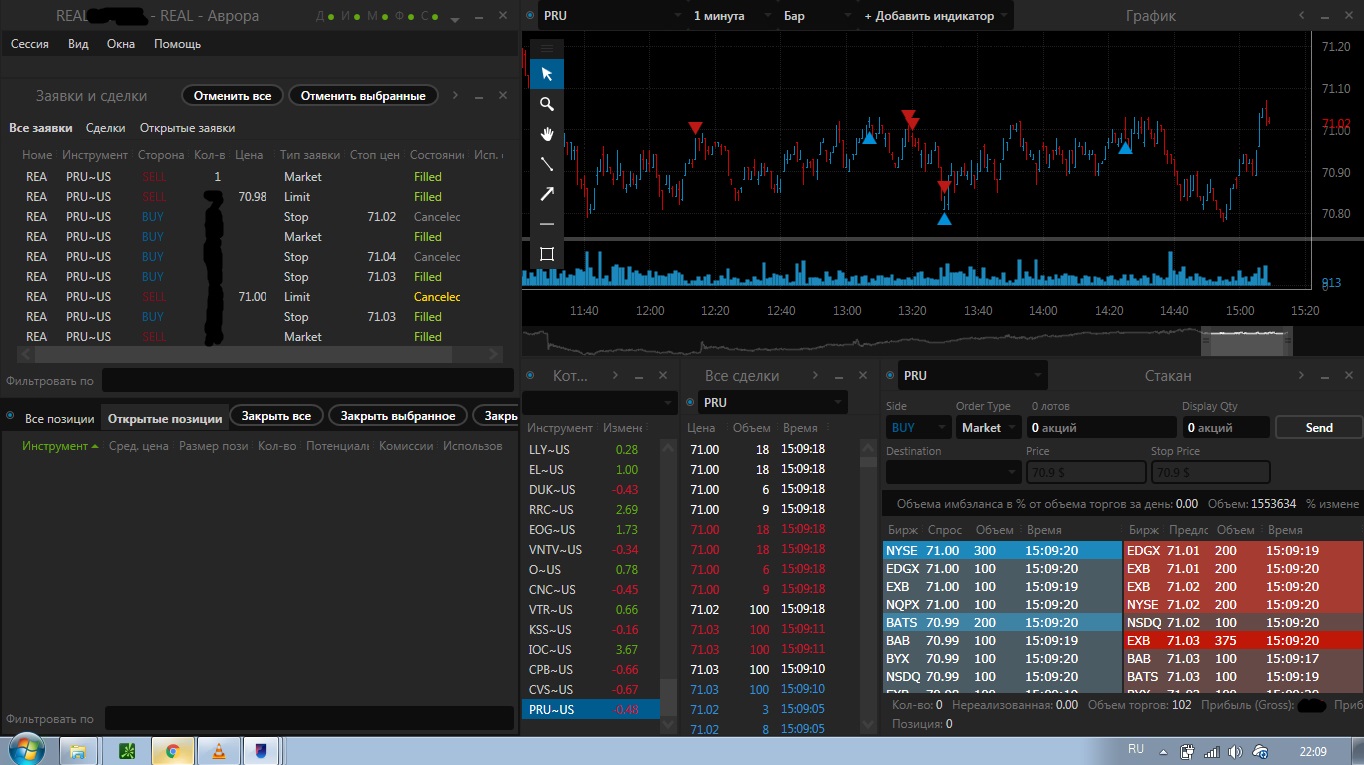The image size is (1364, 765).
Task: Click the chart toolbar grip handle
Action: click(546, 48)
